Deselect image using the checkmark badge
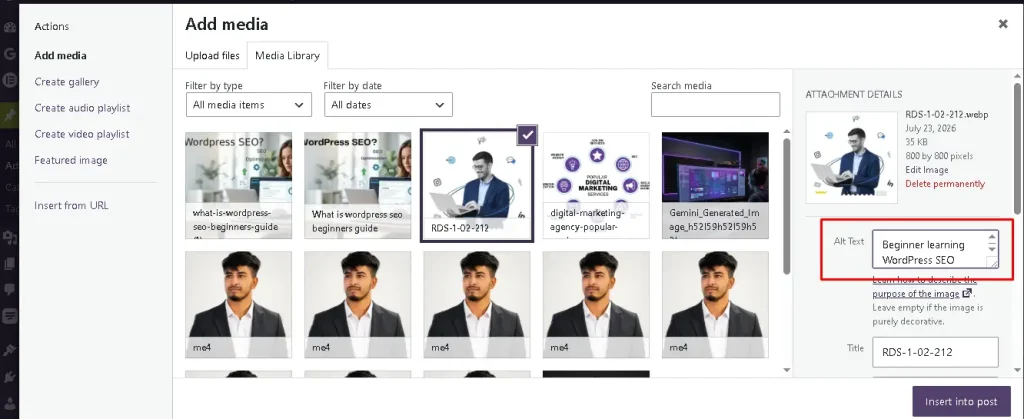 pos(528,135)
